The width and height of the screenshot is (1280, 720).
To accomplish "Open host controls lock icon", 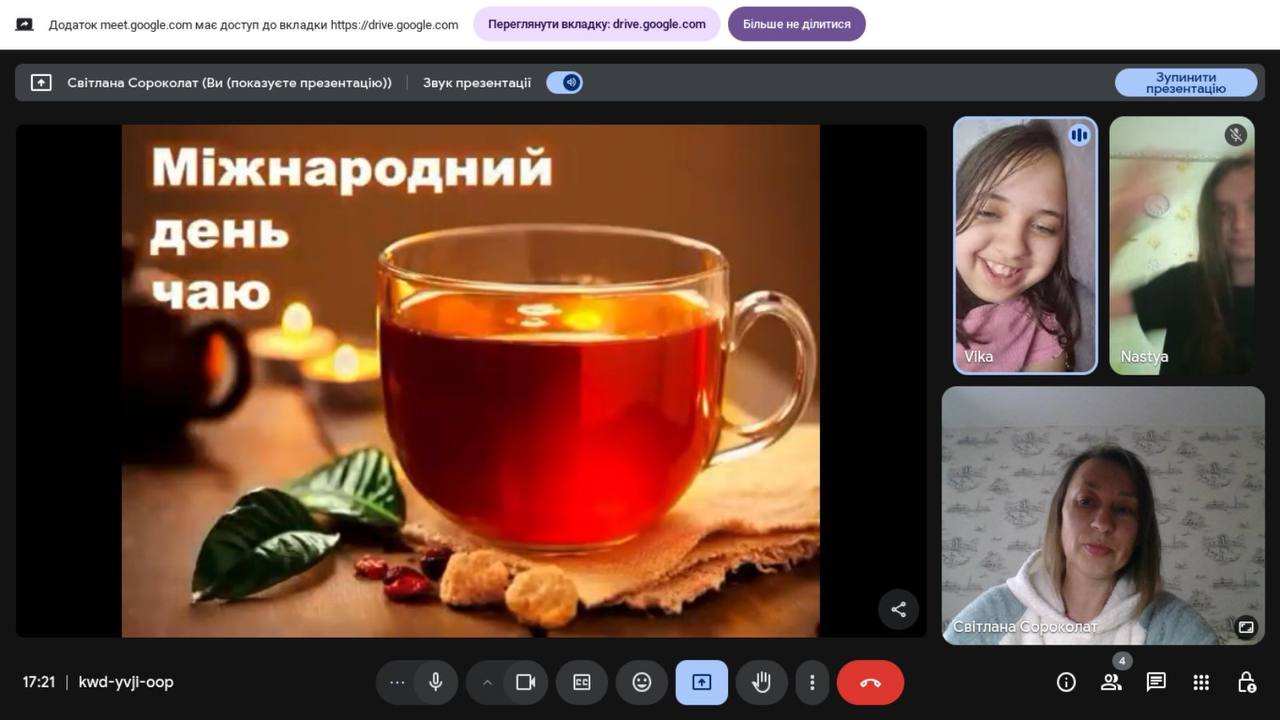I will [x=1246, y=682].
